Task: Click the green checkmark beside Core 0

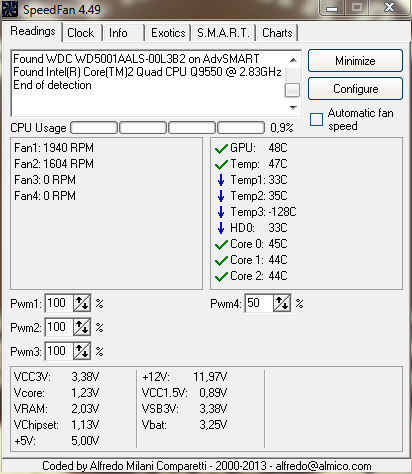Action: click(x=221, y=244)
